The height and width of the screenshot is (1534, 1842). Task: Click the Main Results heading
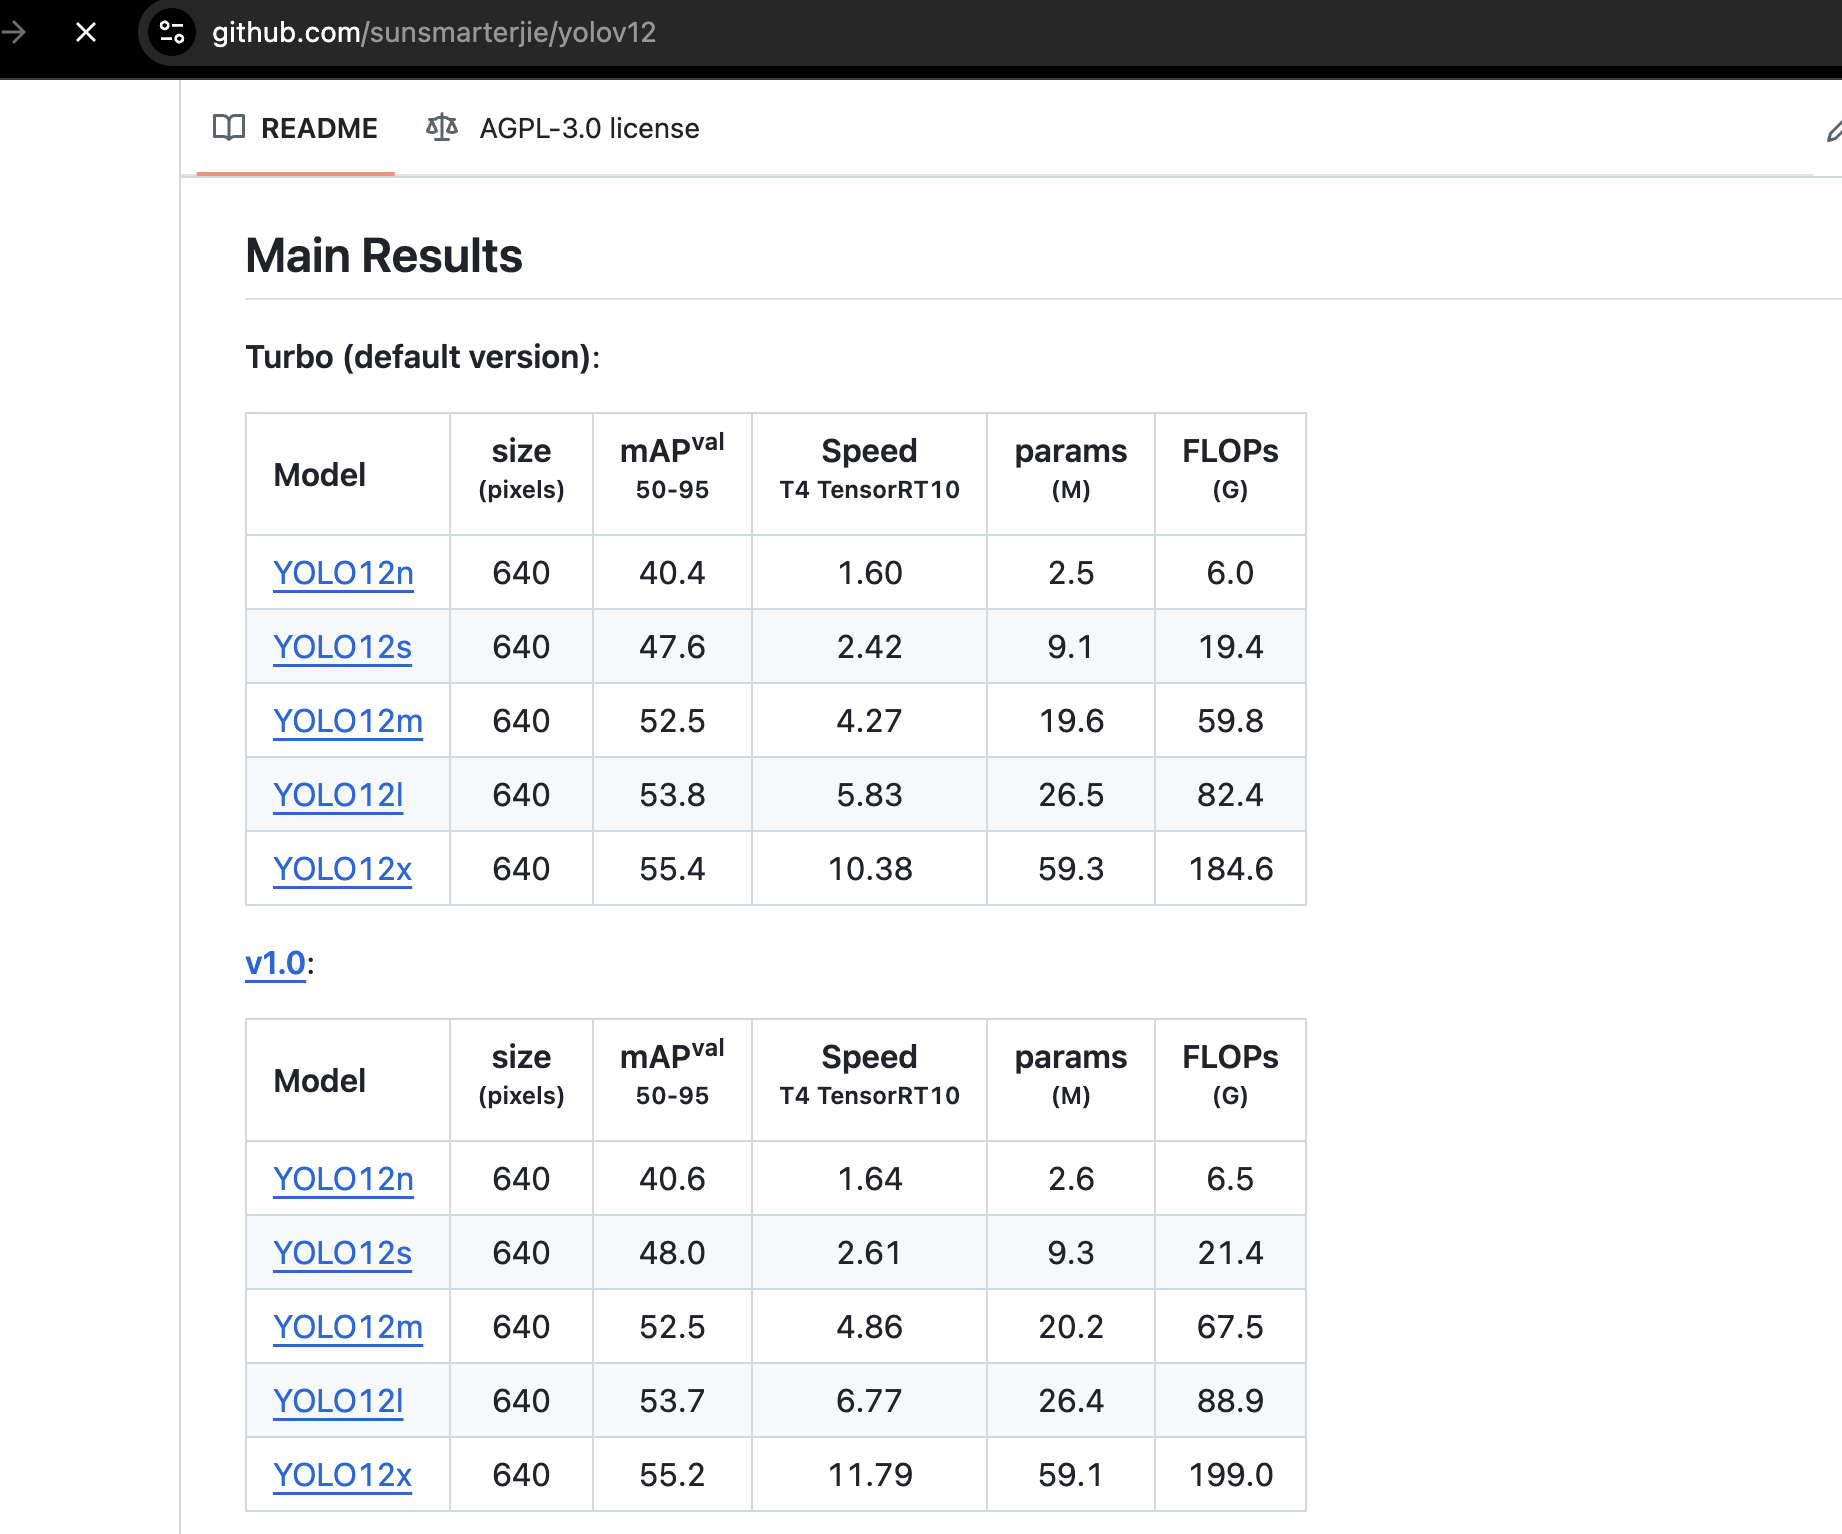[x=384, y=256]
